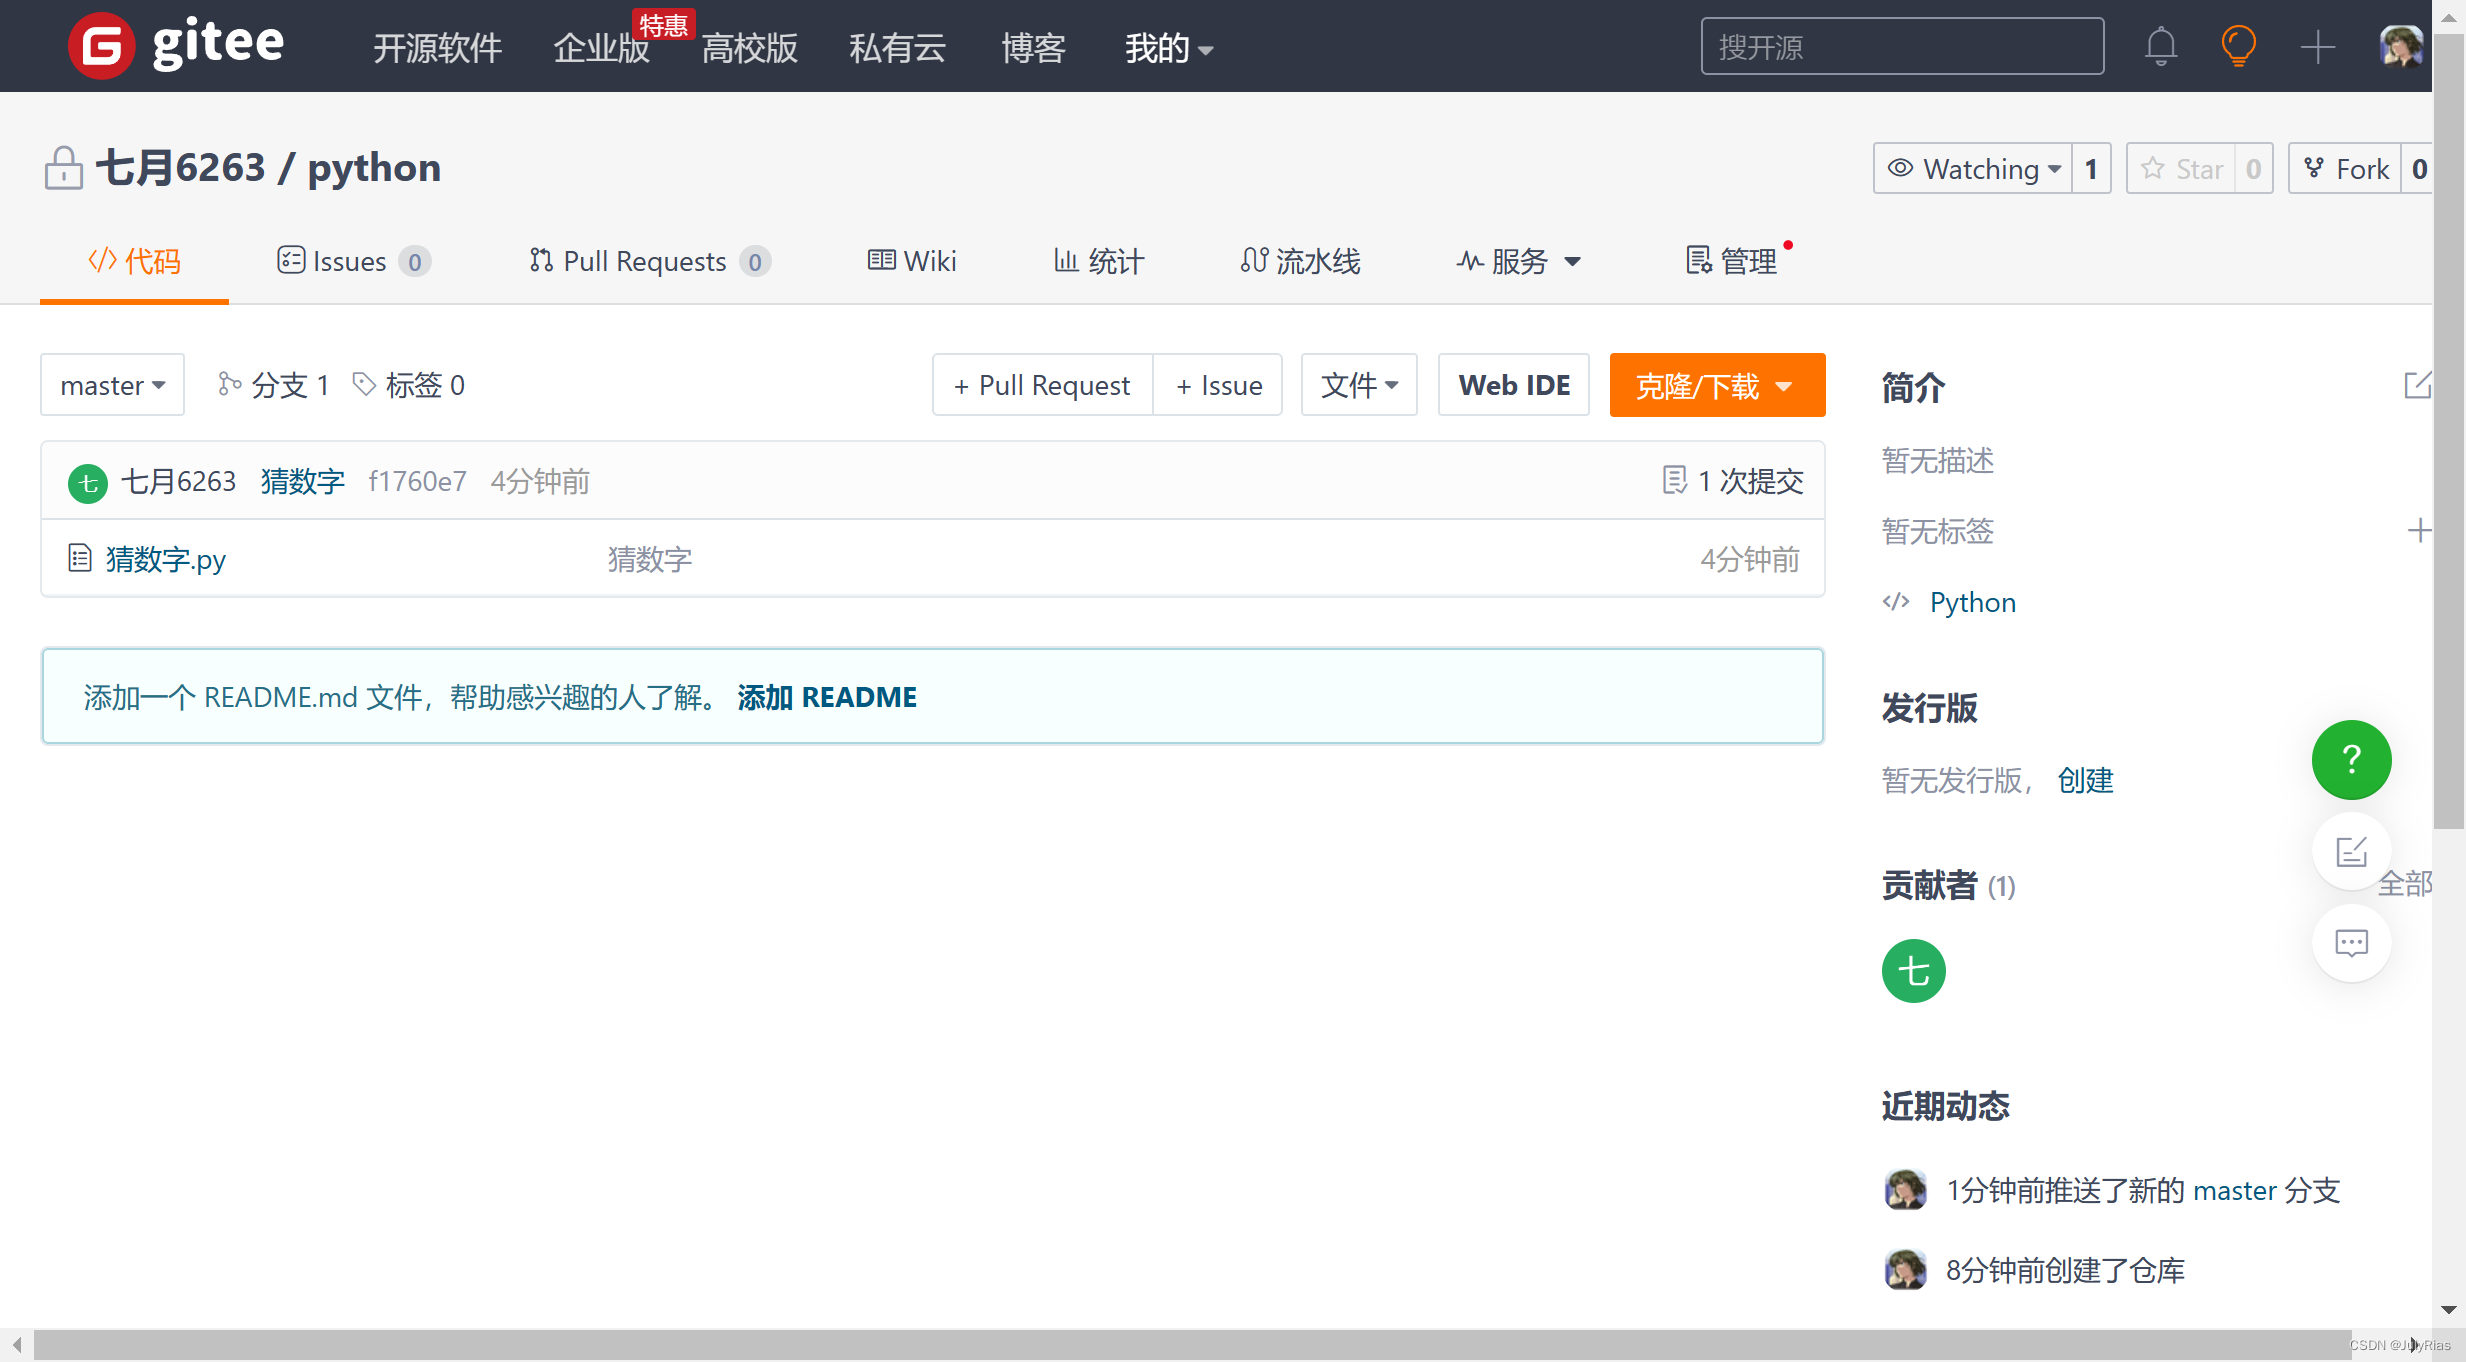Click the 搜开源 search field
This screenshot has height=1362, width=2466.
click(x=1901, y=47)
